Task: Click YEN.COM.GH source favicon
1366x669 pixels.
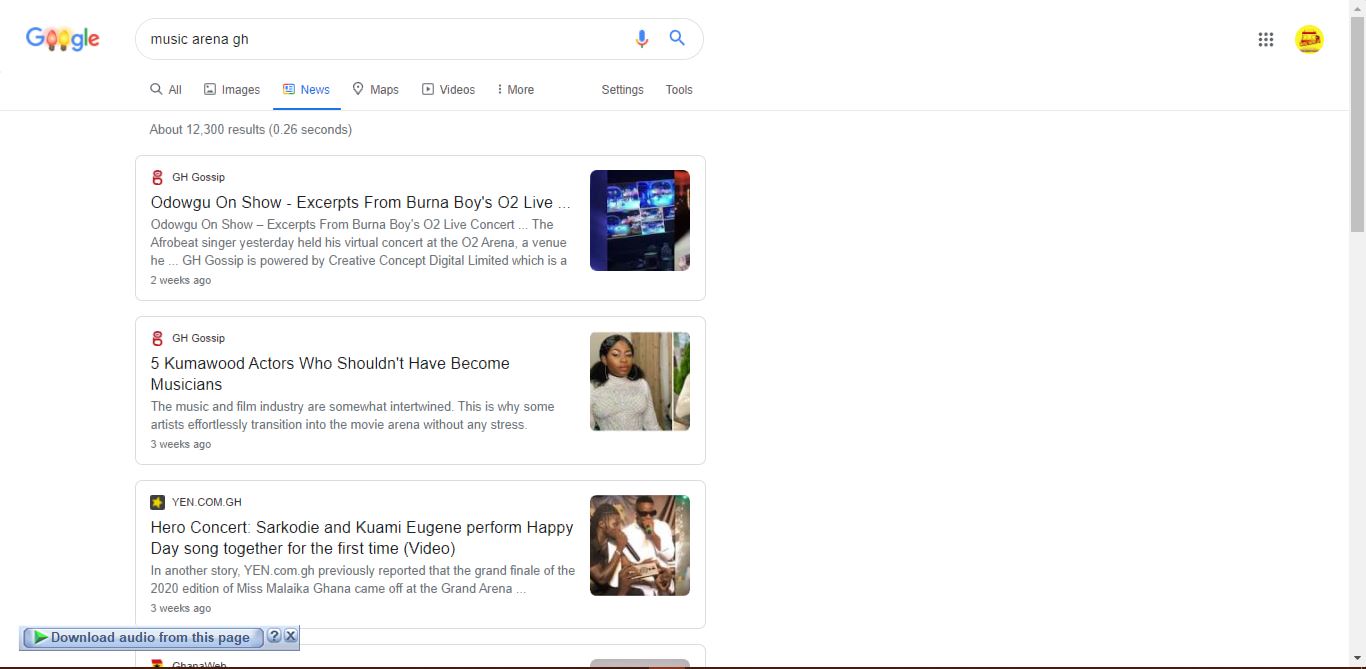Action: (x=157, y=502)
